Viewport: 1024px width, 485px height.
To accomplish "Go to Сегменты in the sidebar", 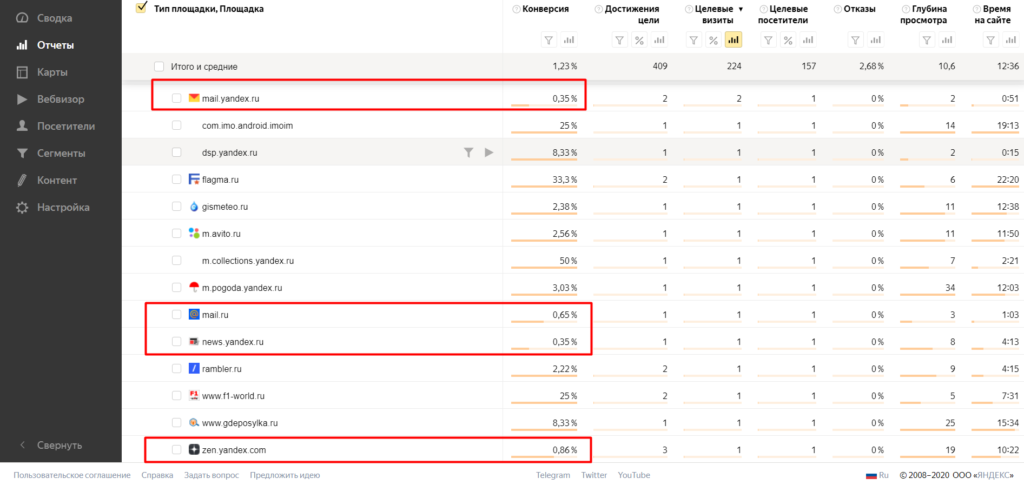I will pos(61,153).
